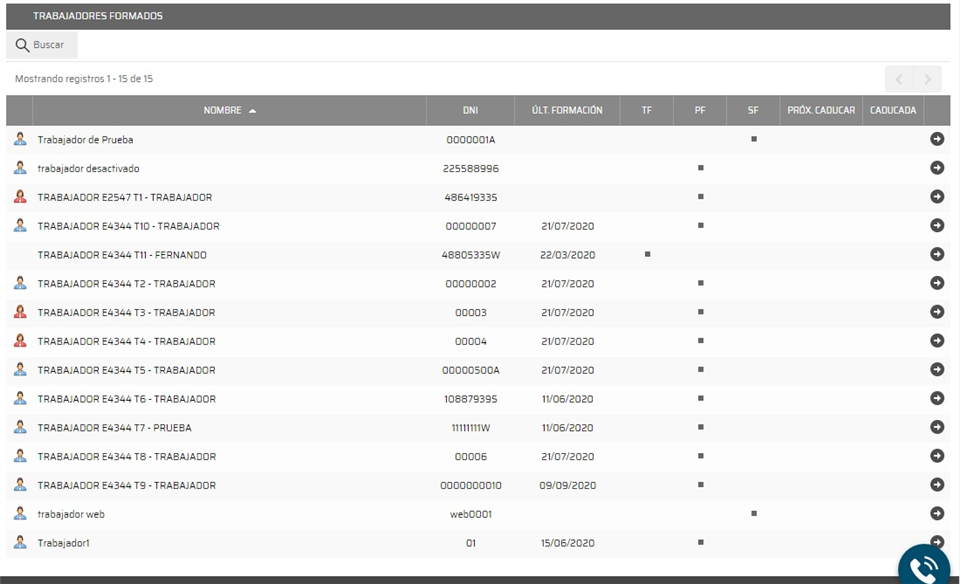The height and width of the screenshot is (584, 960).
Task: Click user avatar icon for TRABAJADOR E2547 T1
Action: [x=20, y=197]
